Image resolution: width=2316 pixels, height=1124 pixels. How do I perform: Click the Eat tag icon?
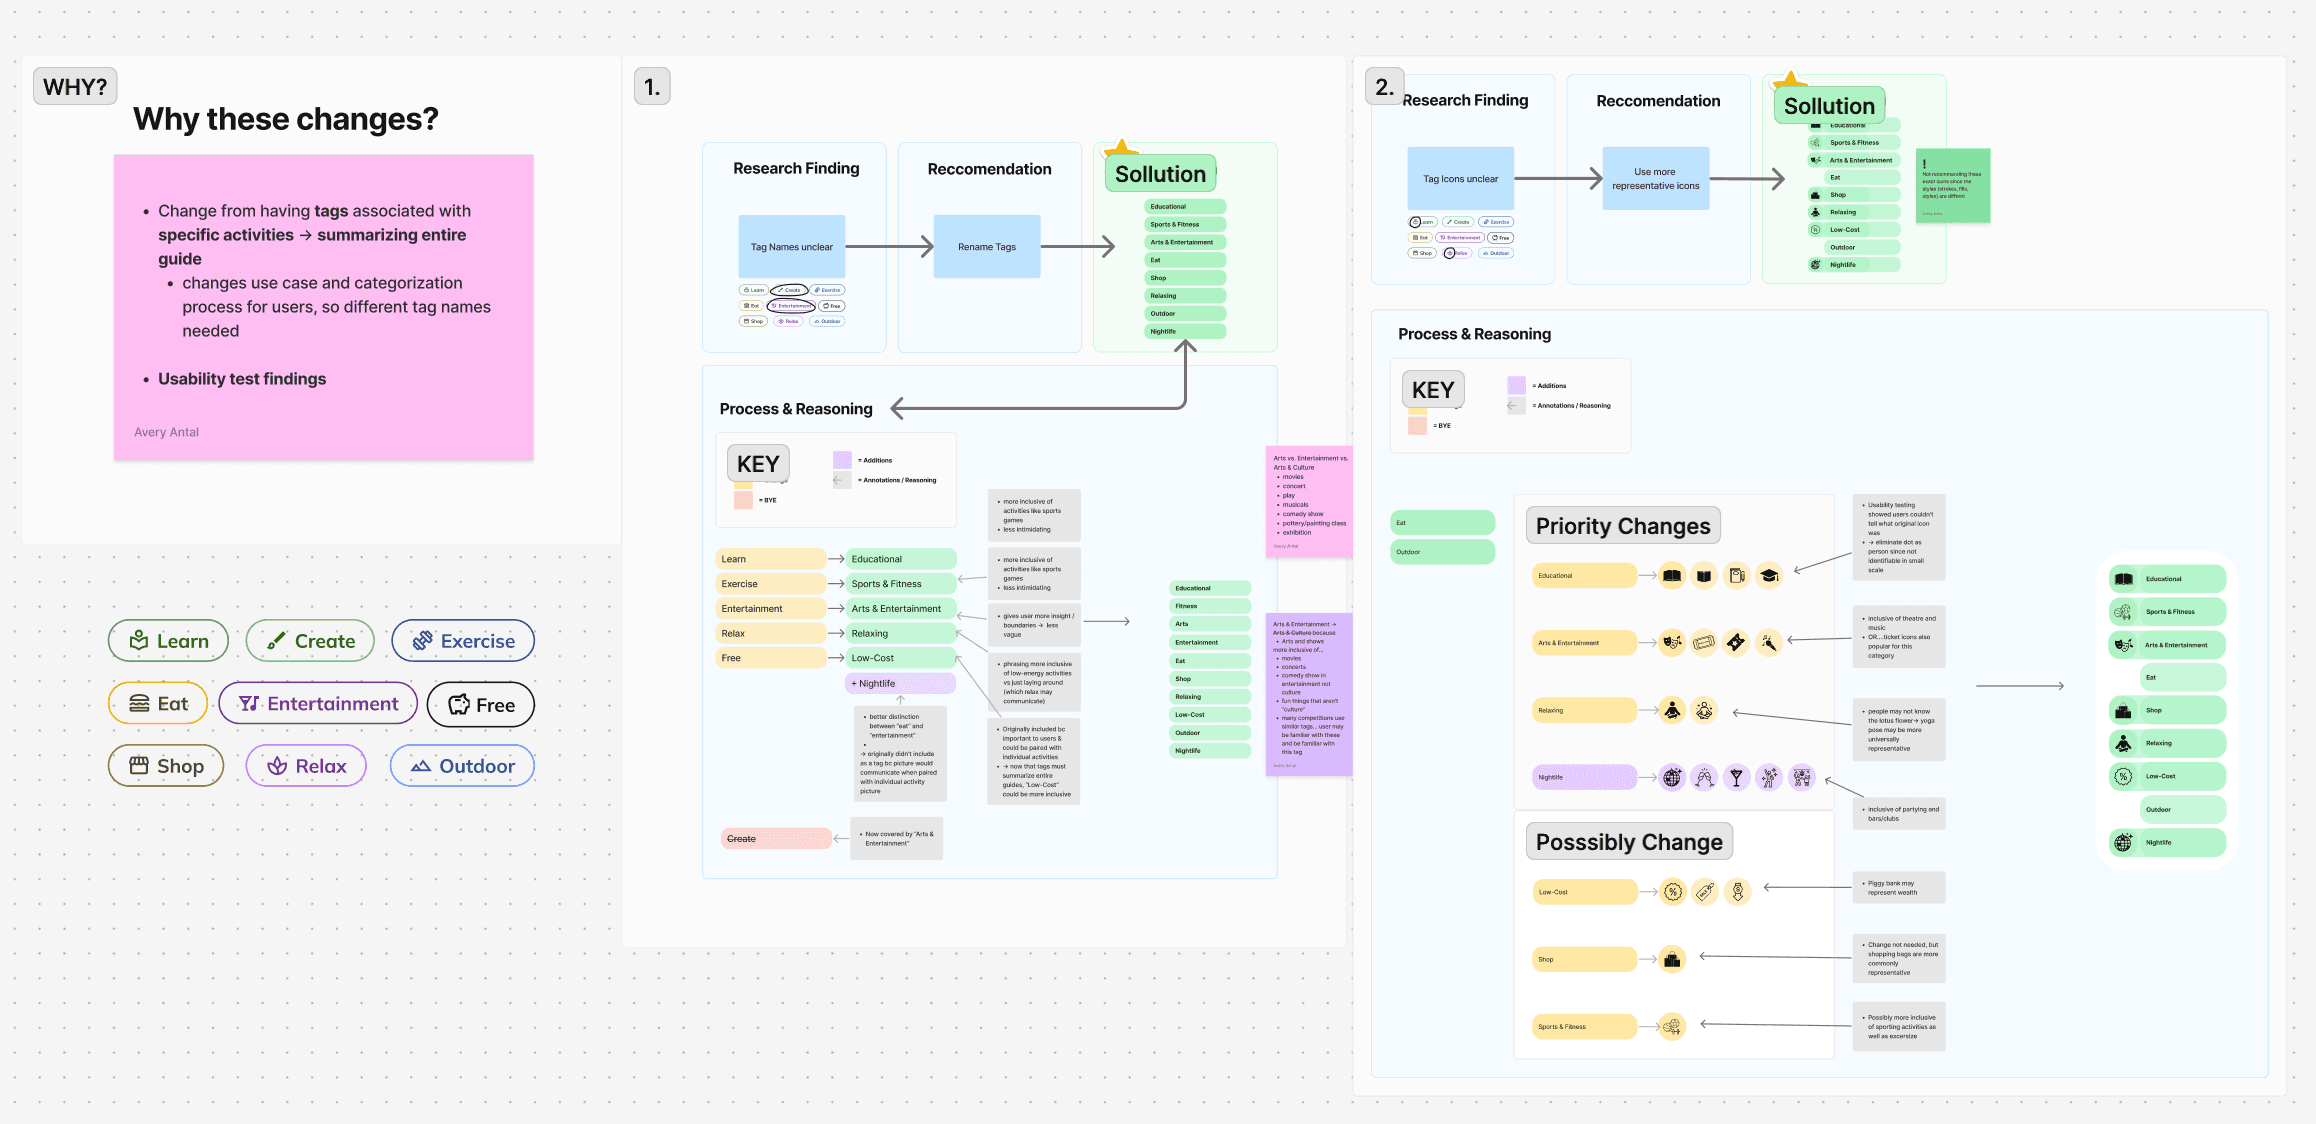pos(140,703)
